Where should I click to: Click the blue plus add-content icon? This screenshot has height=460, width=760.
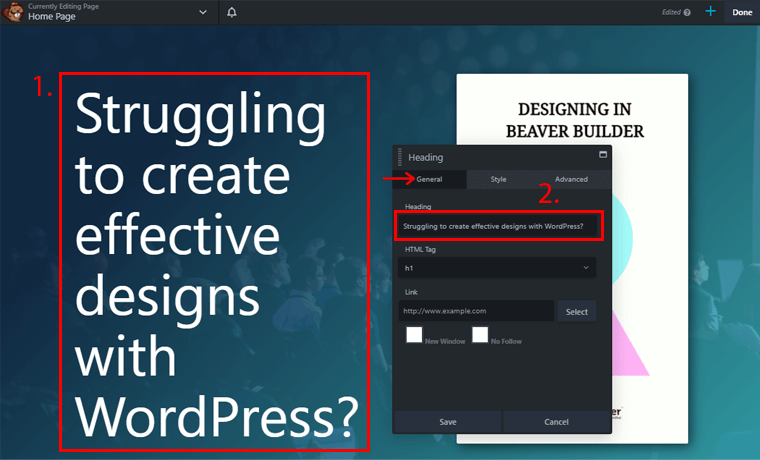pos(710,12)
